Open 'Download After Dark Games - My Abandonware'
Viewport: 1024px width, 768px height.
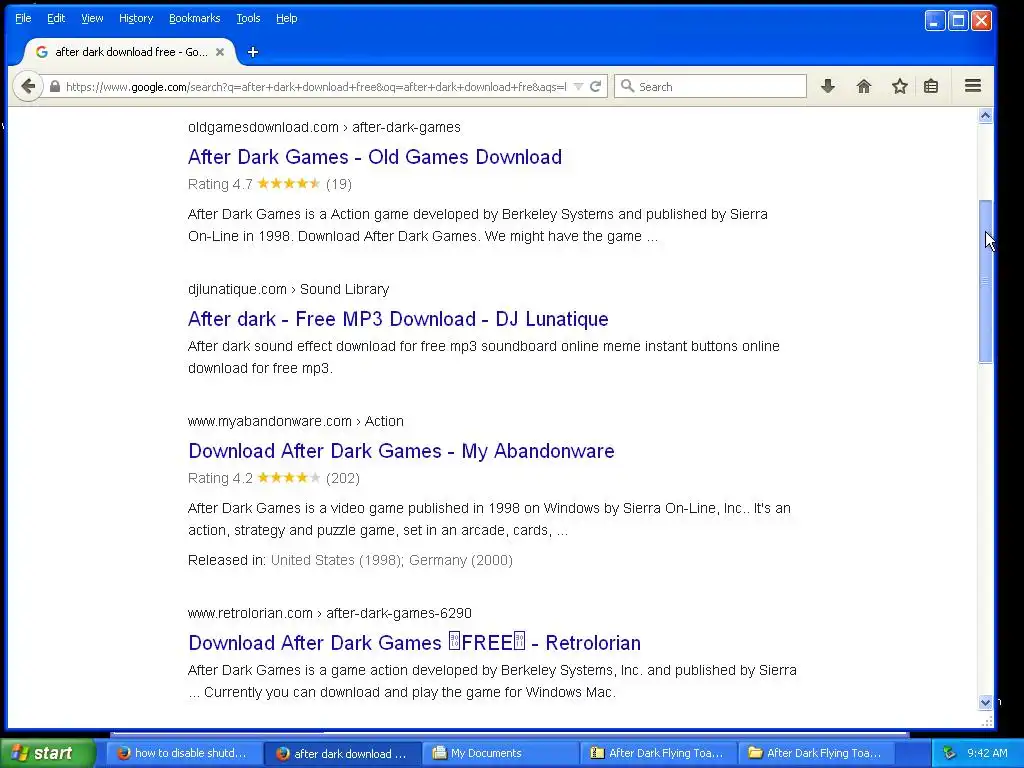[401, 451]
